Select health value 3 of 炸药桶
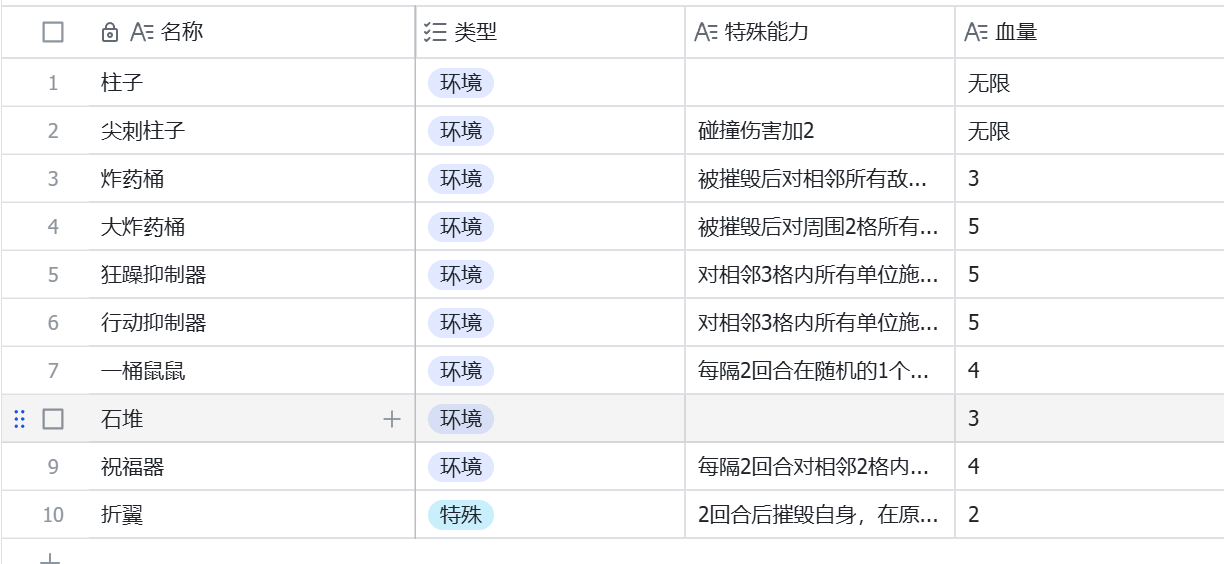The height and width of the screenshot is (564, 1224). click(x=1090, y=178)
